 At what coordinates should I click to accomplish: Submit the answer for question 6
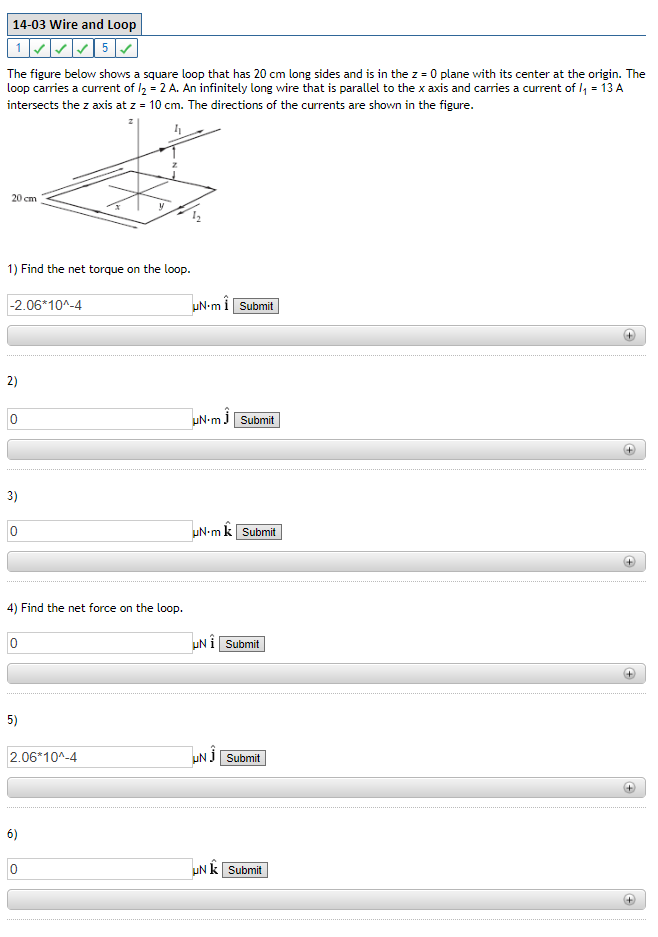(244, 870)
